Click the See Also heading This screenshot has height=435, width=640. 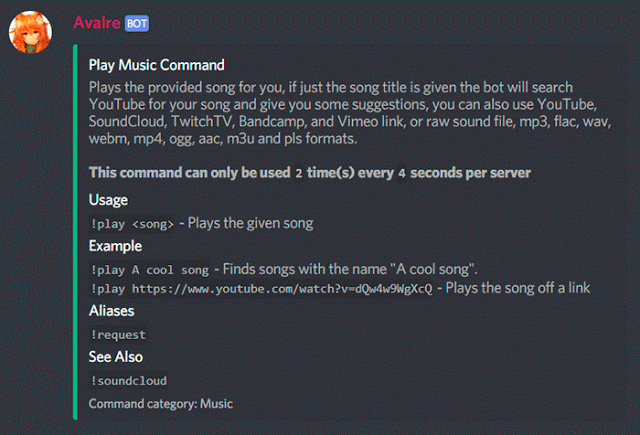tap(116, 357)
